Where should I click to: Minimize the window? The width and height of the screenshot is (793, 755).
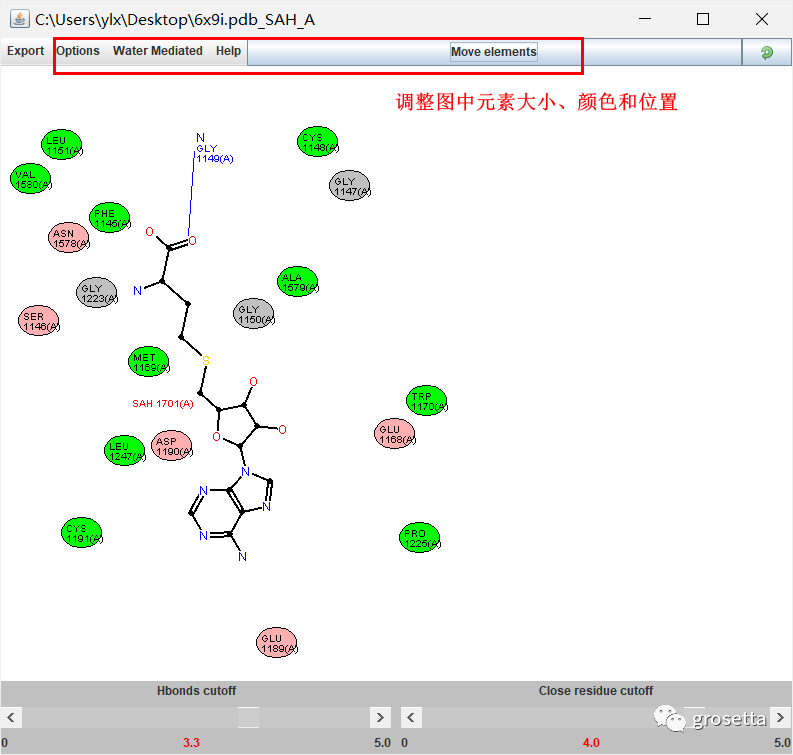645,19
